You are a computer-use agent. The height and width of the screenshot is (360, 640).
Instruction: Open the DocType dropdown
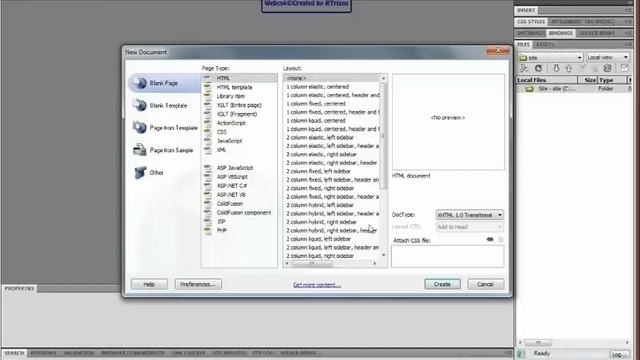point(469,215)
